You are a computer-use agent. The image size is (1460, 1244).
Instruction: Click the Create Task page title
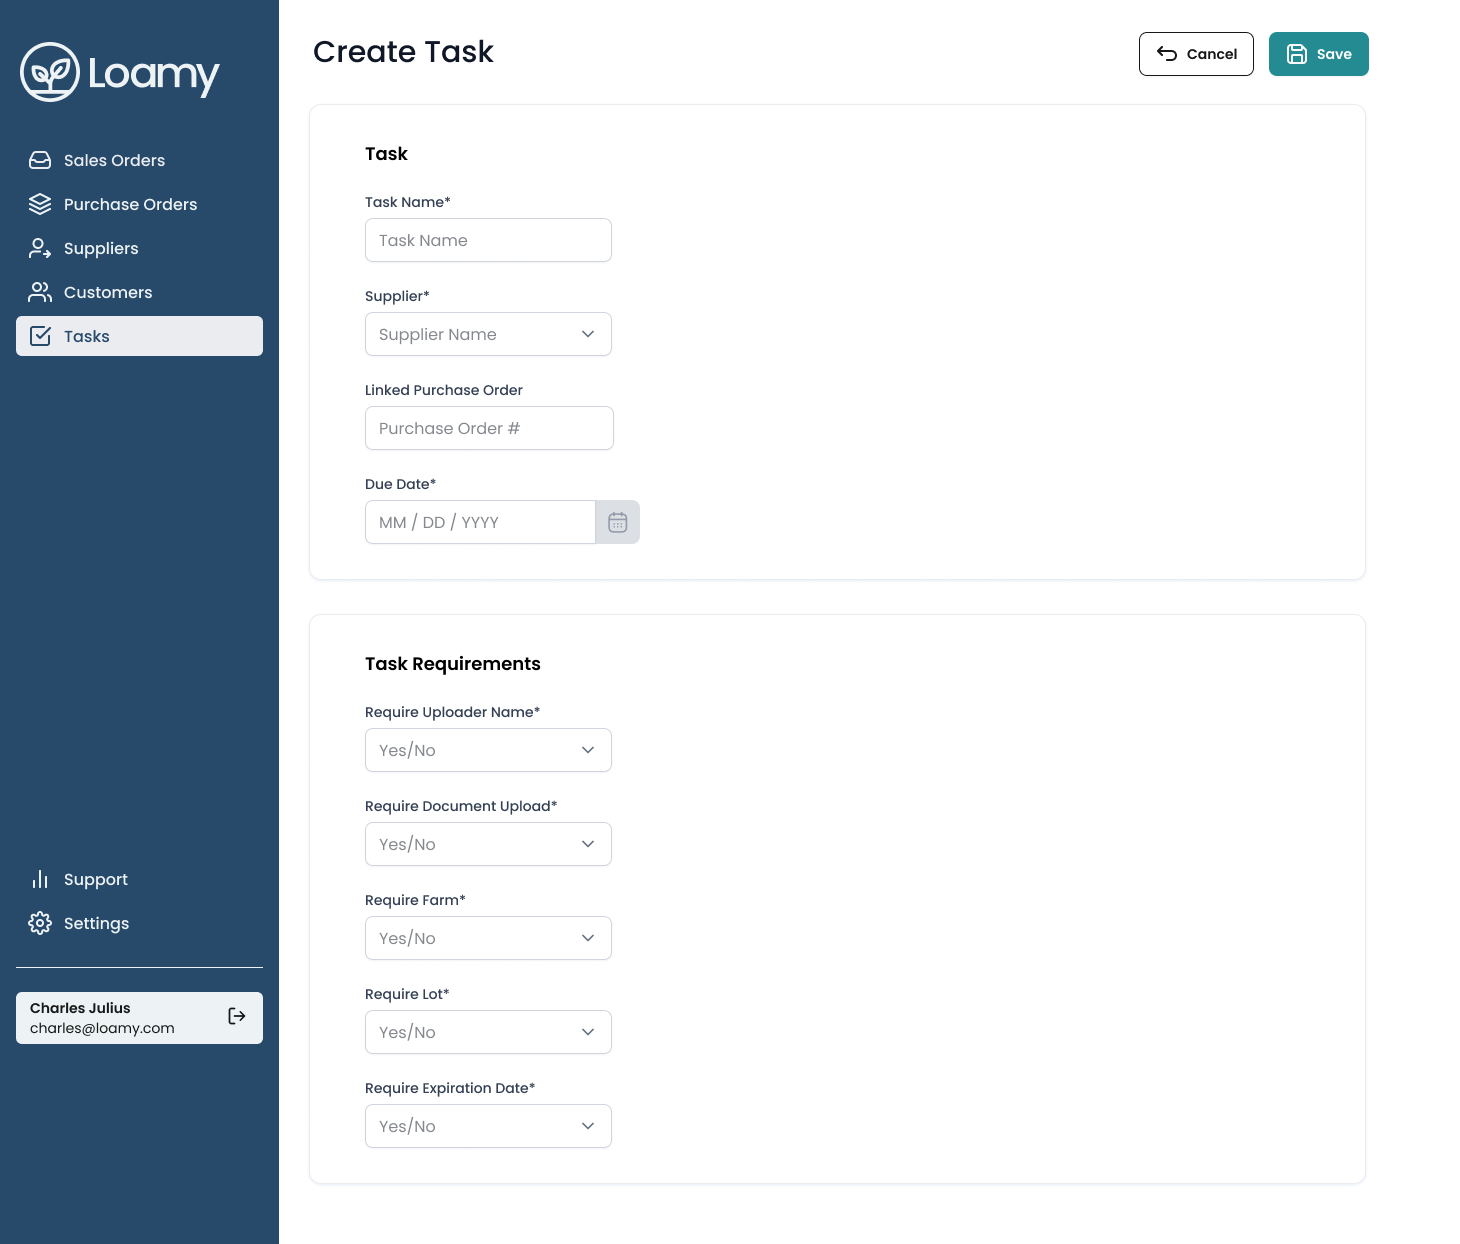point(403,52)
